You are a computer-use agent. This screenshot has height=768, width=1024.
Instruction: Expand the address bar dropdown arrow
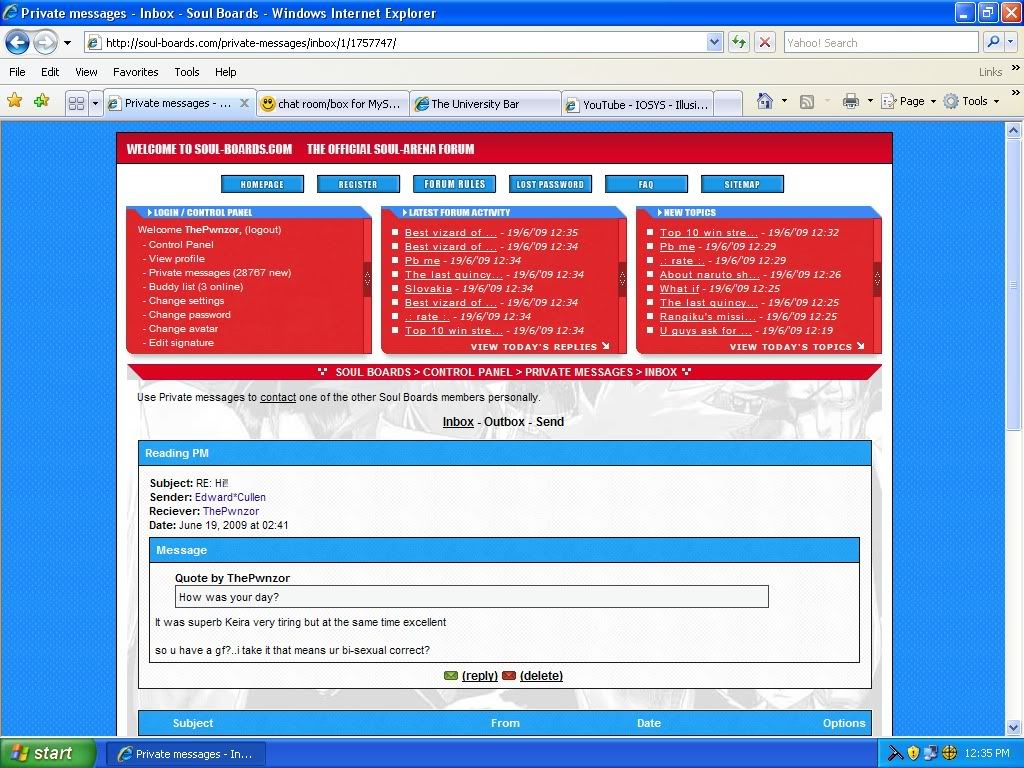[x=714, y=42]
